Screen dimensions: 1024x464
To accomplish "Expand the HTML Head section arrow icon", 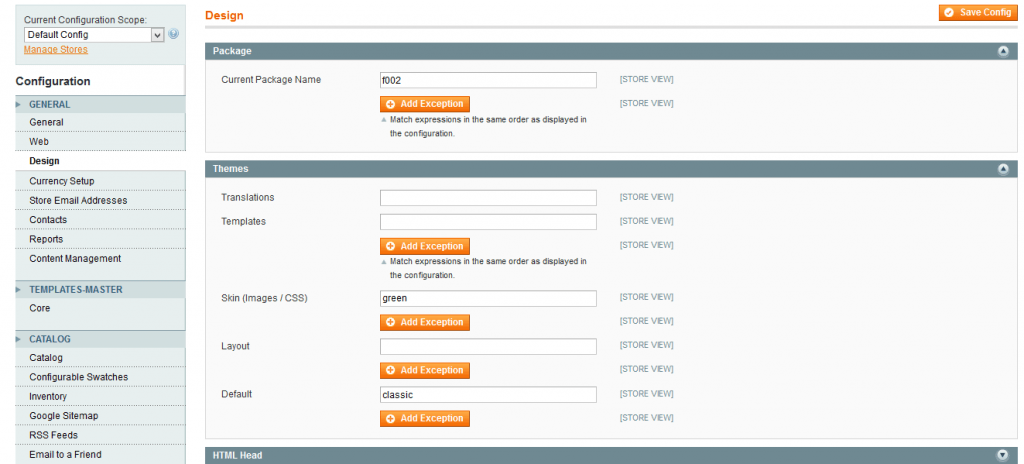I will [x=1003, y=455].
